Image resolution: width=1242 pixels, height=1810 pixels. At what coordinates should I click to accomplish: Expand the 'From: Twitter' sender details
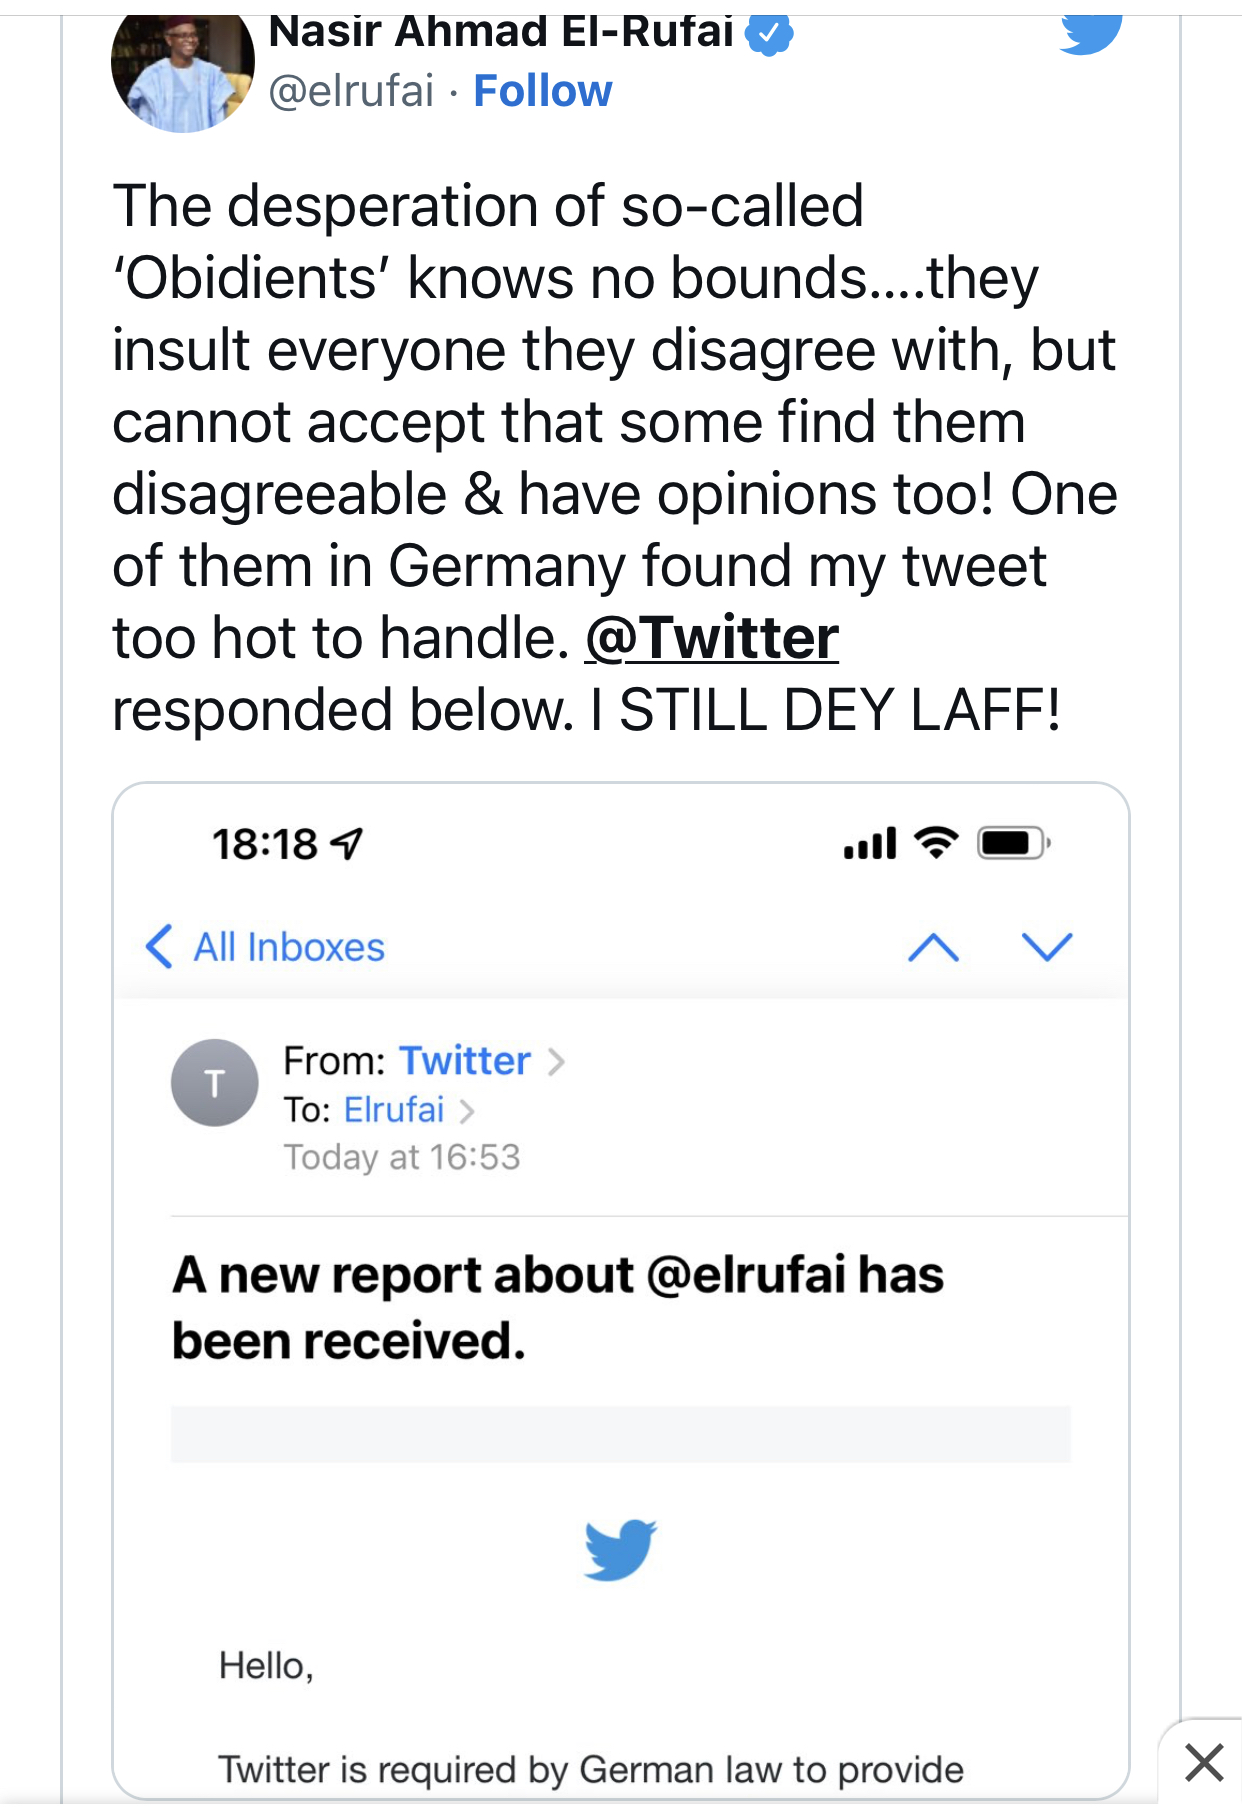(x=465, y=1060)
